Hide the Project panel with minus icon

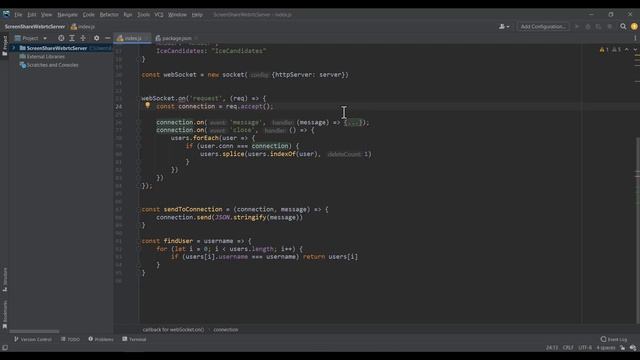(x=107, y=38)
